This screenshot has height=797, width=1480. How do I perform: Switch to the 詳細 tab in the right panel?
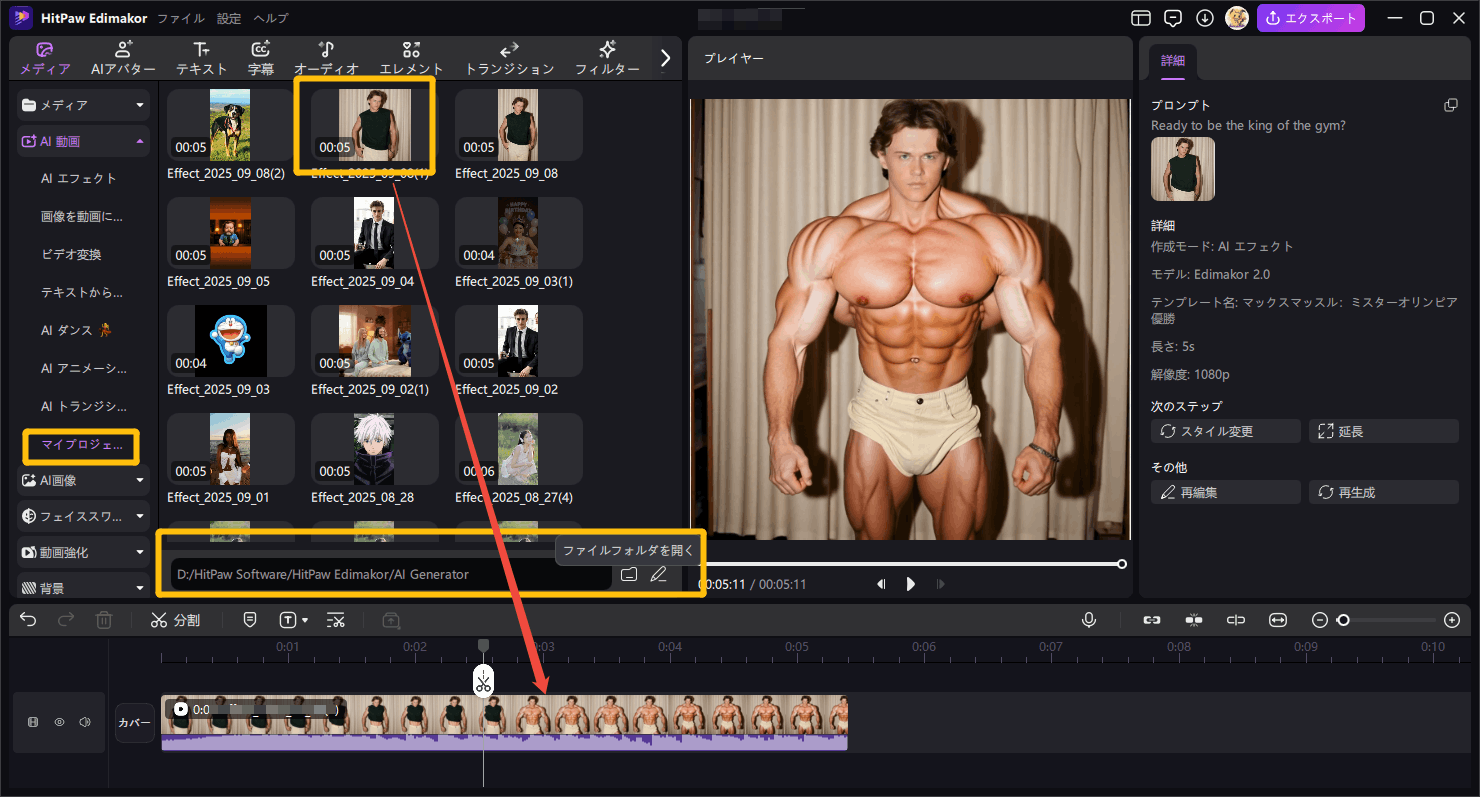point(1172,61)
